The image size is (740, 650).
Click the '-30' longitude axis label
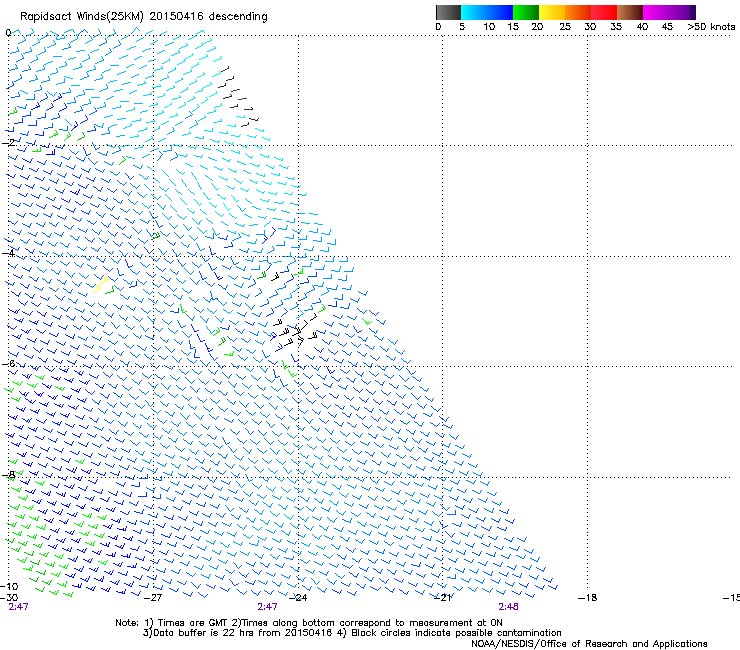pos(9,597)
